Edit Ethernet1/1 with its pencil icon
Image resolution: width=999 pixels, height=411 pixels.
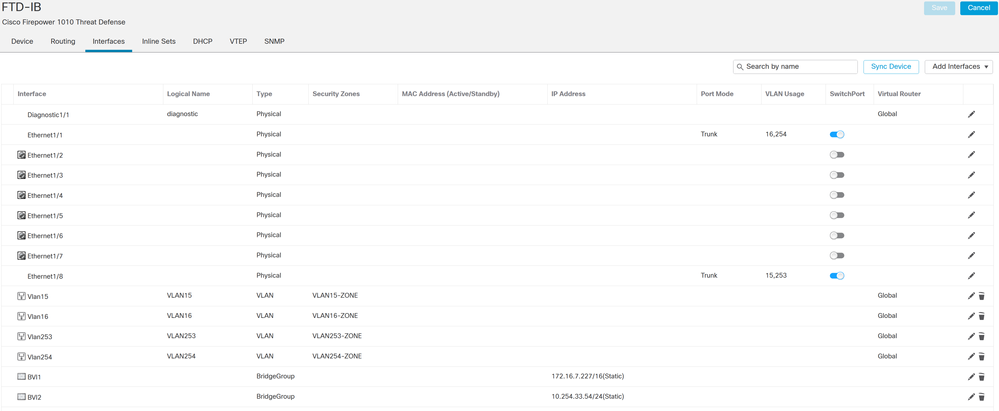point(971,134)
